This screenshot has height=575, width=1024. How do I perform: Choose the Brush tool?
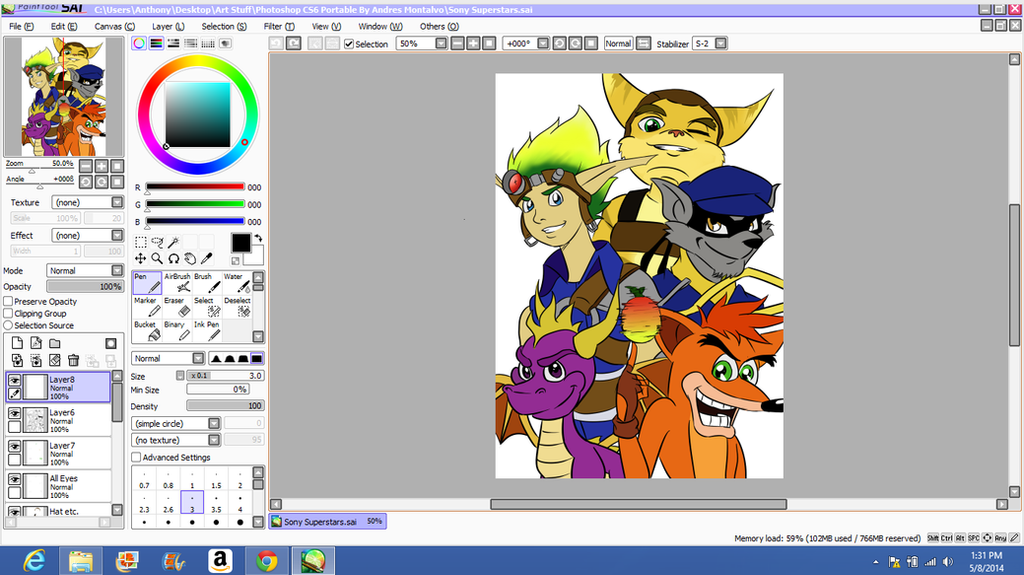pos(207,283)
